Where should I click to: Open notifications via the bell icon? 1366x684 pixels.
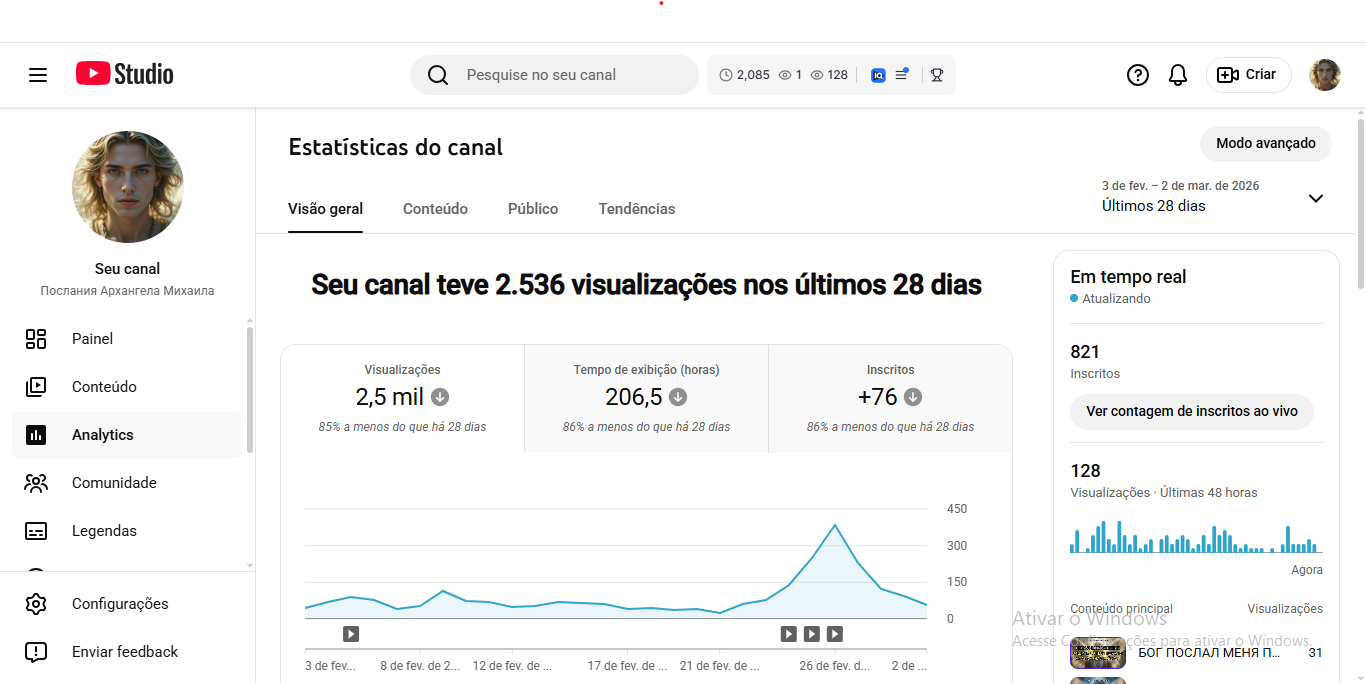click(1177, 74)
